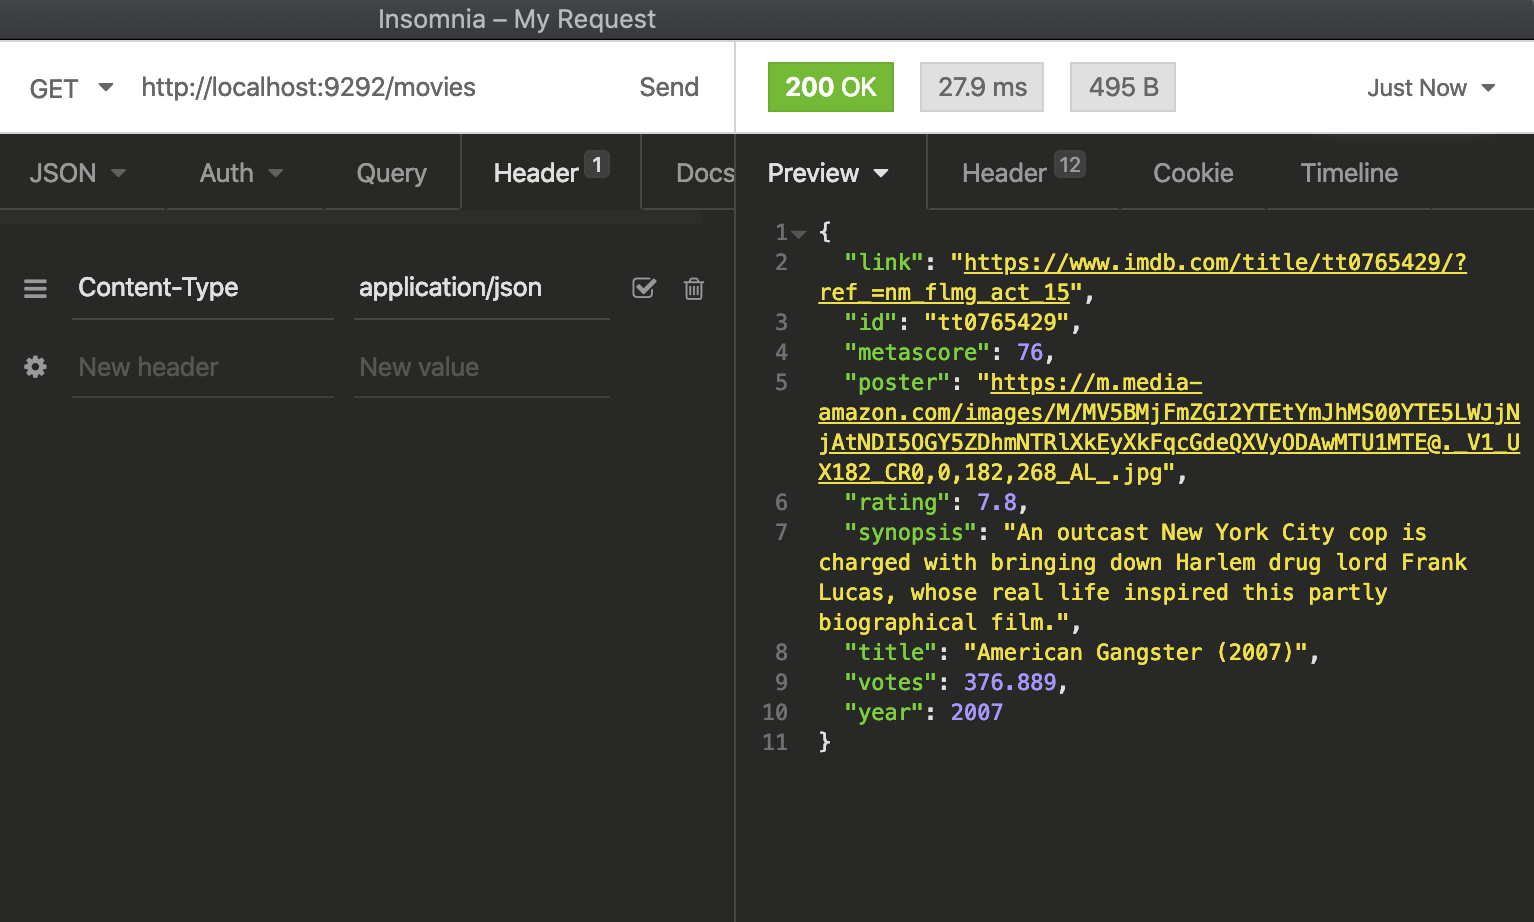Click the "synopsis" key

tap(910, 532)
